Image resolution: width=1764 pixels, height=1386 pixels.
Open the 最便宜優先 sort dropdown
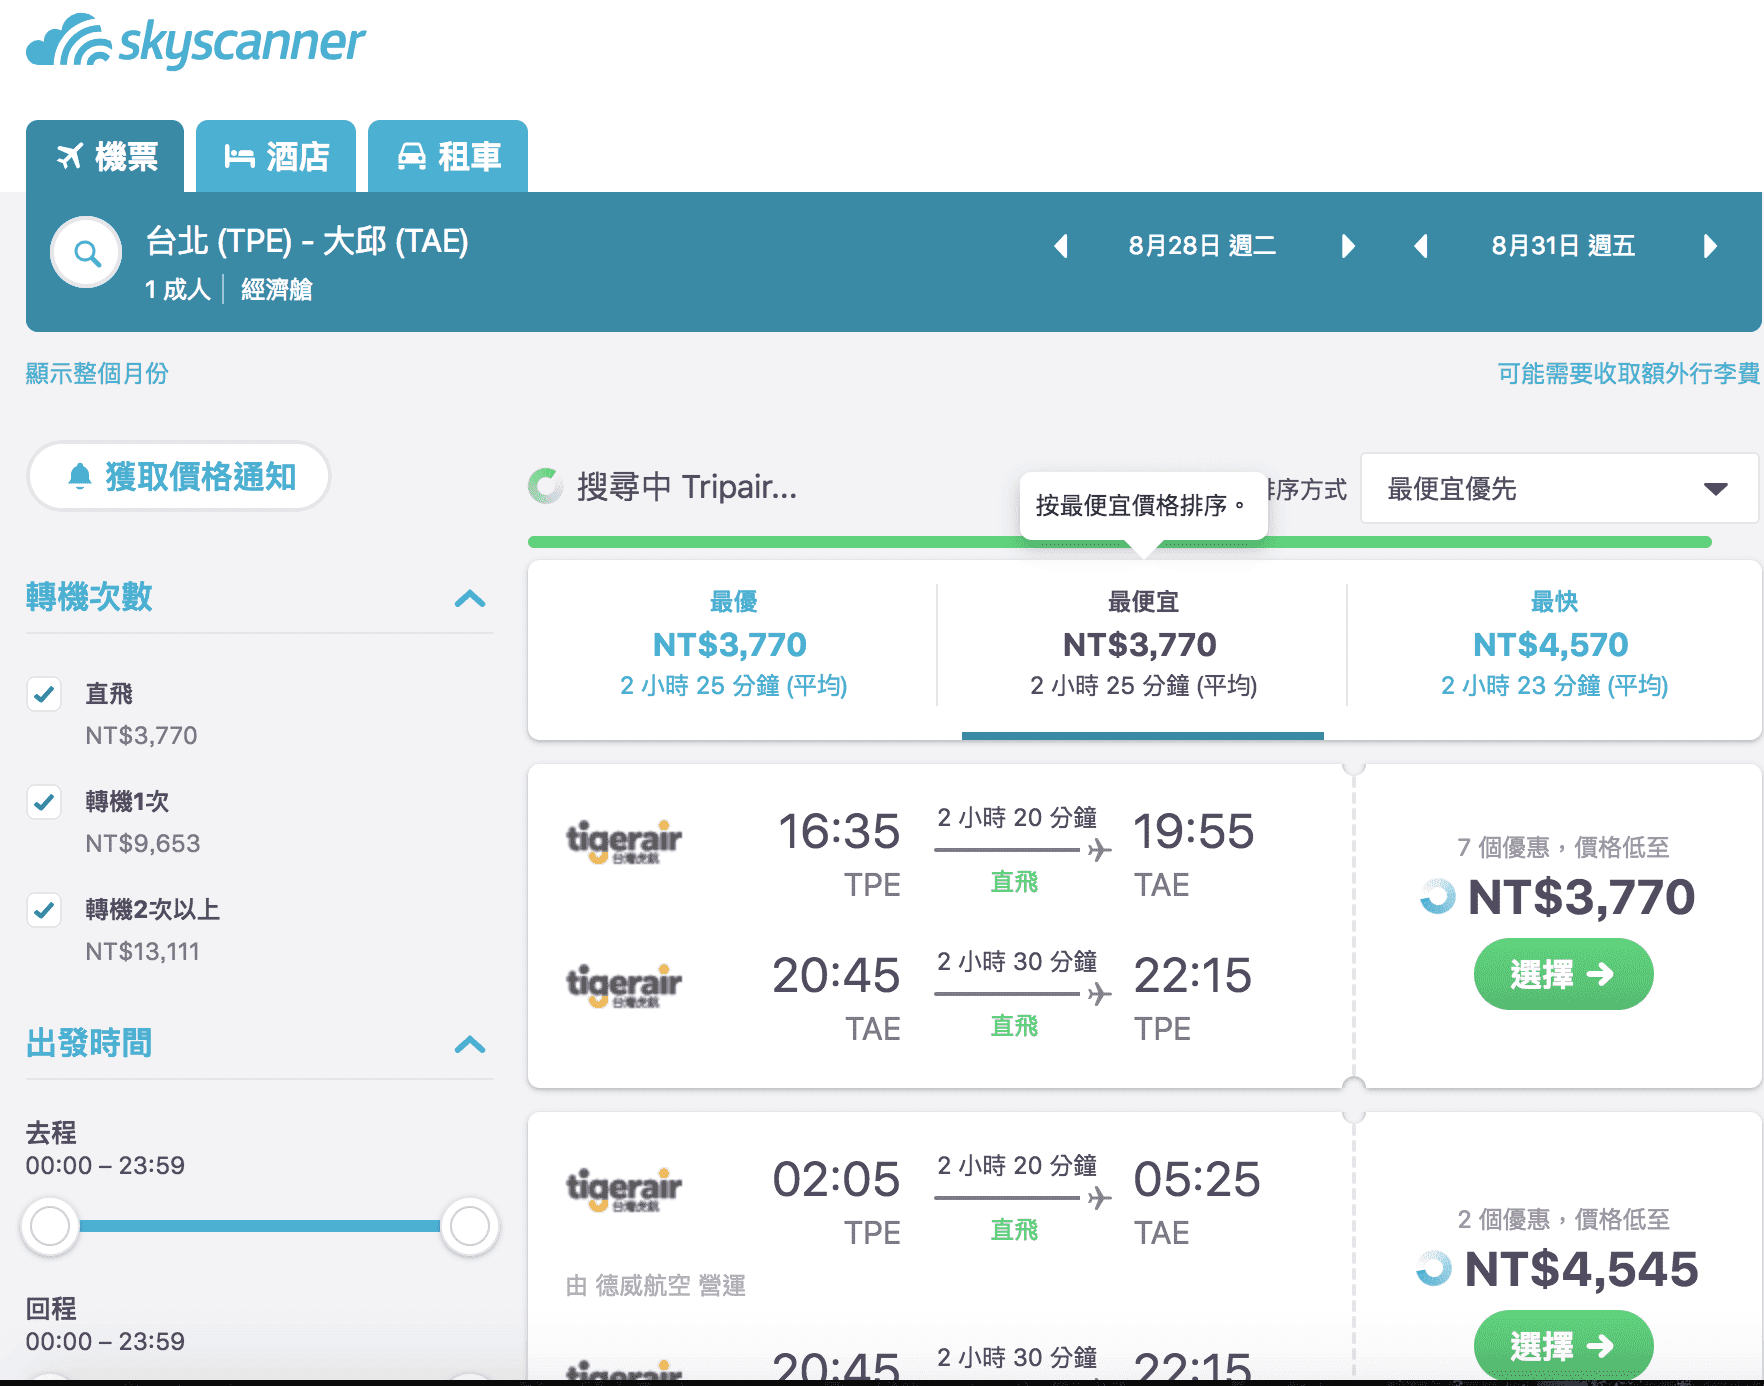pyautogui.click(x=1558, y=489)
